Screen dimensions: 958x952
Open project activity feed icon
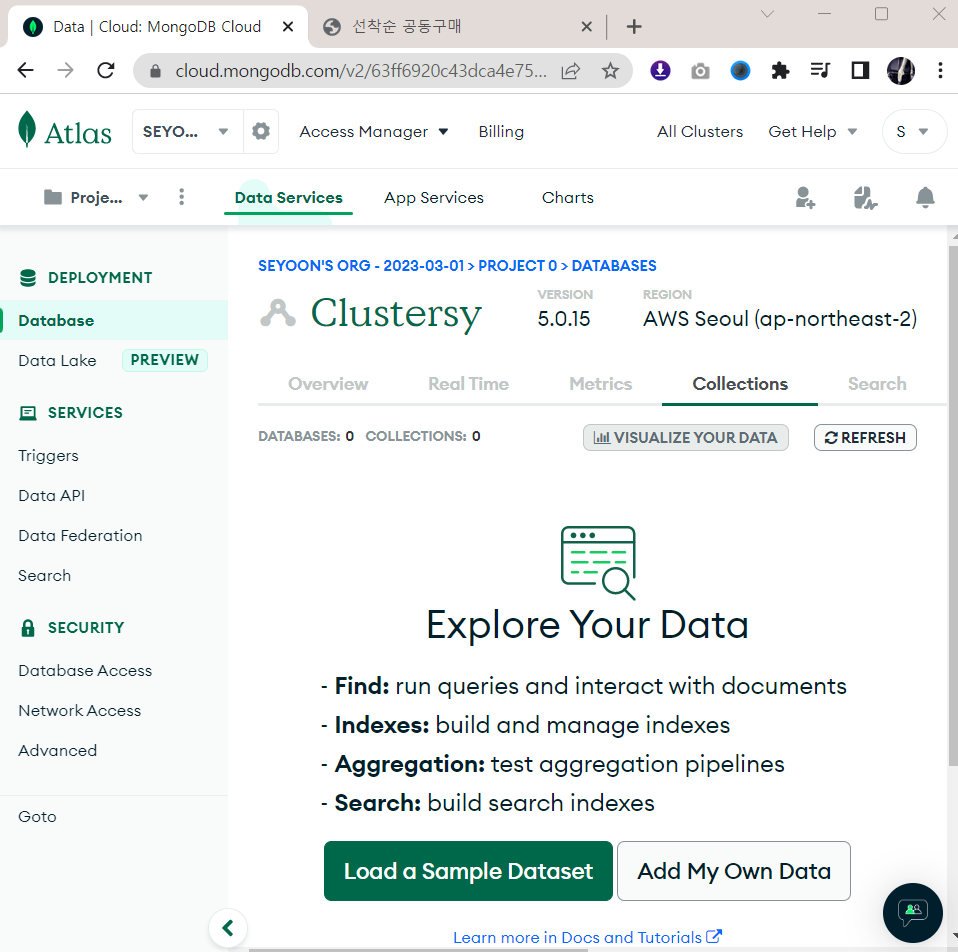click(865, 197)
